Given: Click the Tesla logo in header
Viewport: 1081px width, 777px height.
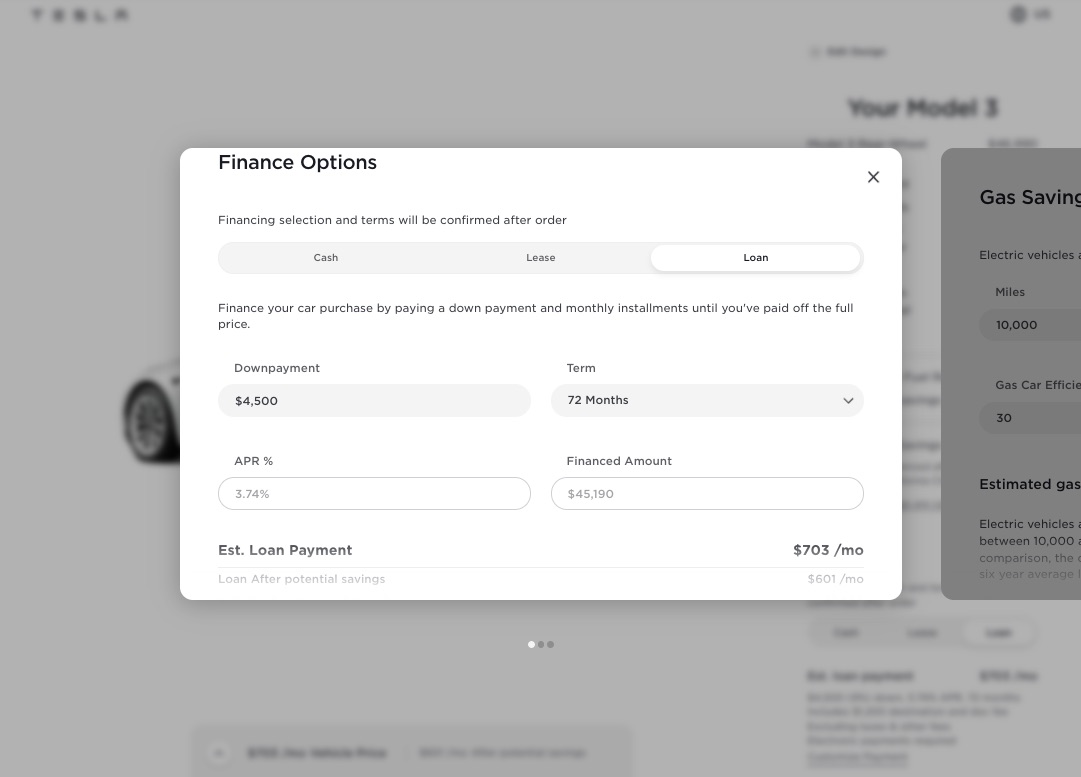Looking at the screenshot, I should tap(80, 15).
